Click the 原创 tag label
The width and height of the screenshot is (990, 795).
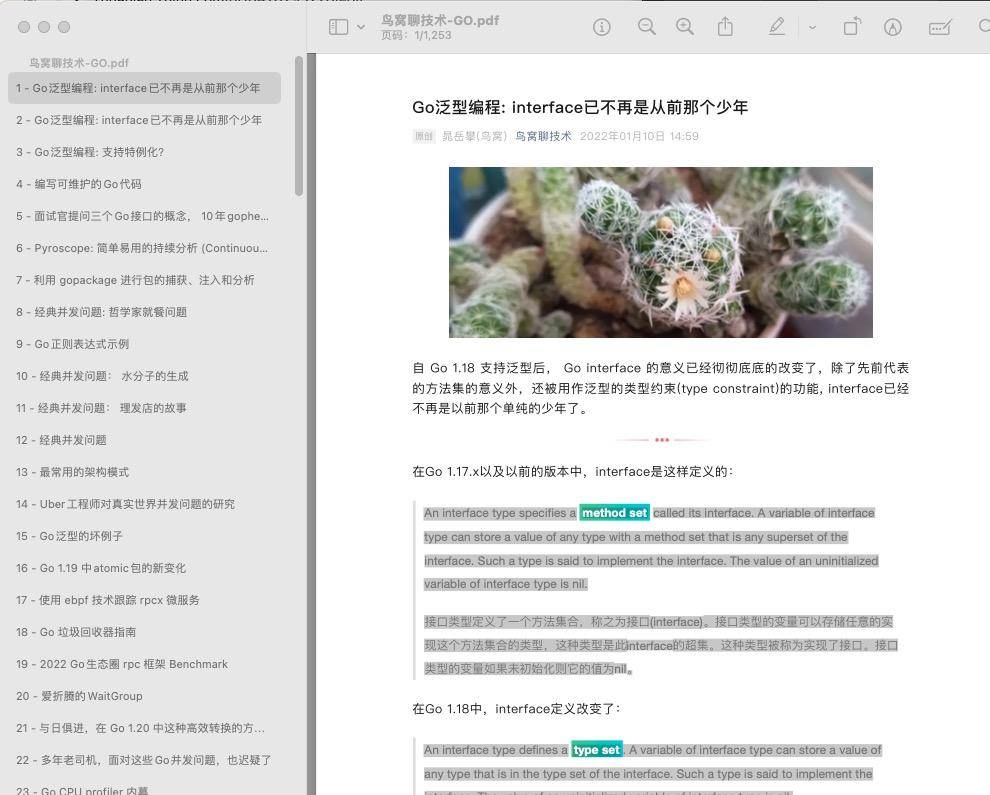coord(424,136)
